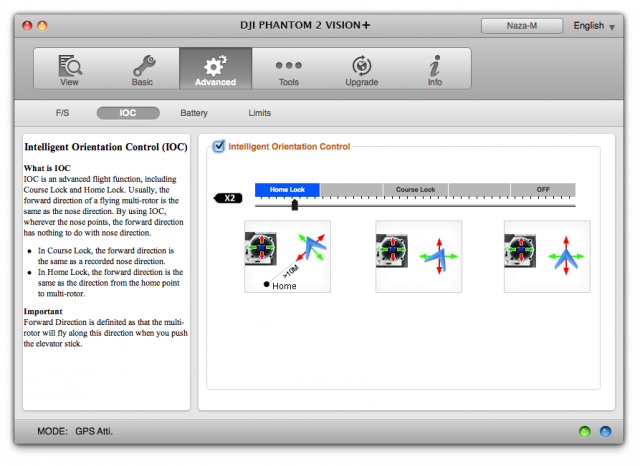This screenshot has height=466, width=640.
Task: Click the Course Lock diagram thumbnail
Action: coord(418,257)
